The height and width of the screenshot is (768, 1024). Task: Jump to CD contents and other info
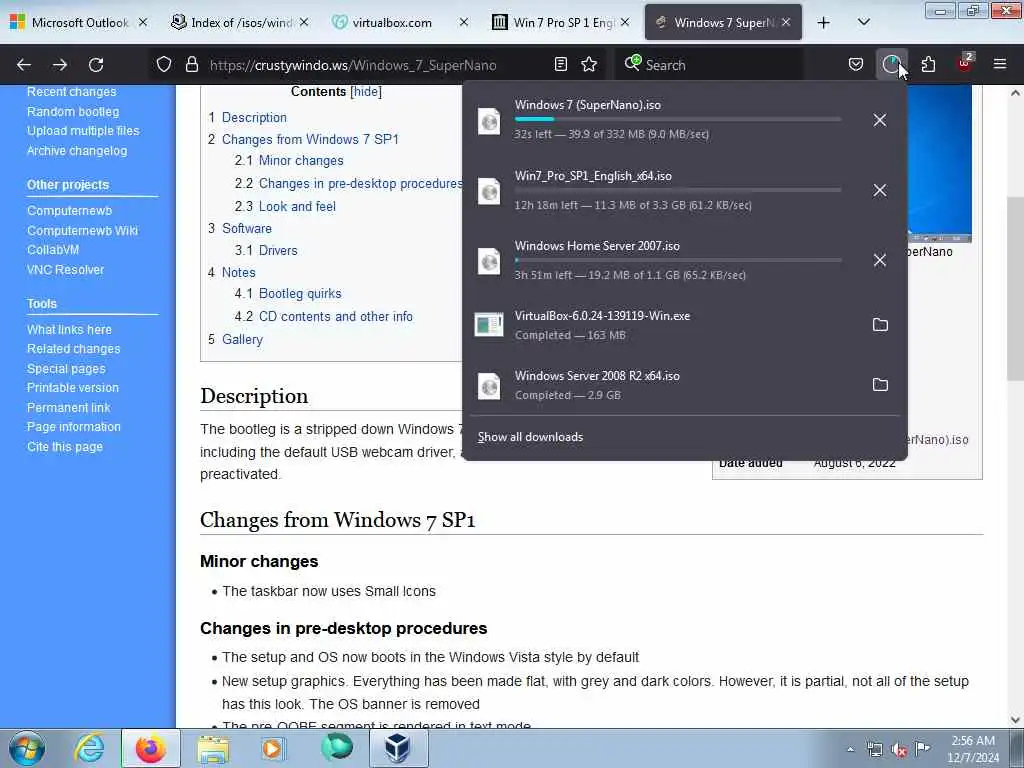tap(336, 316)
